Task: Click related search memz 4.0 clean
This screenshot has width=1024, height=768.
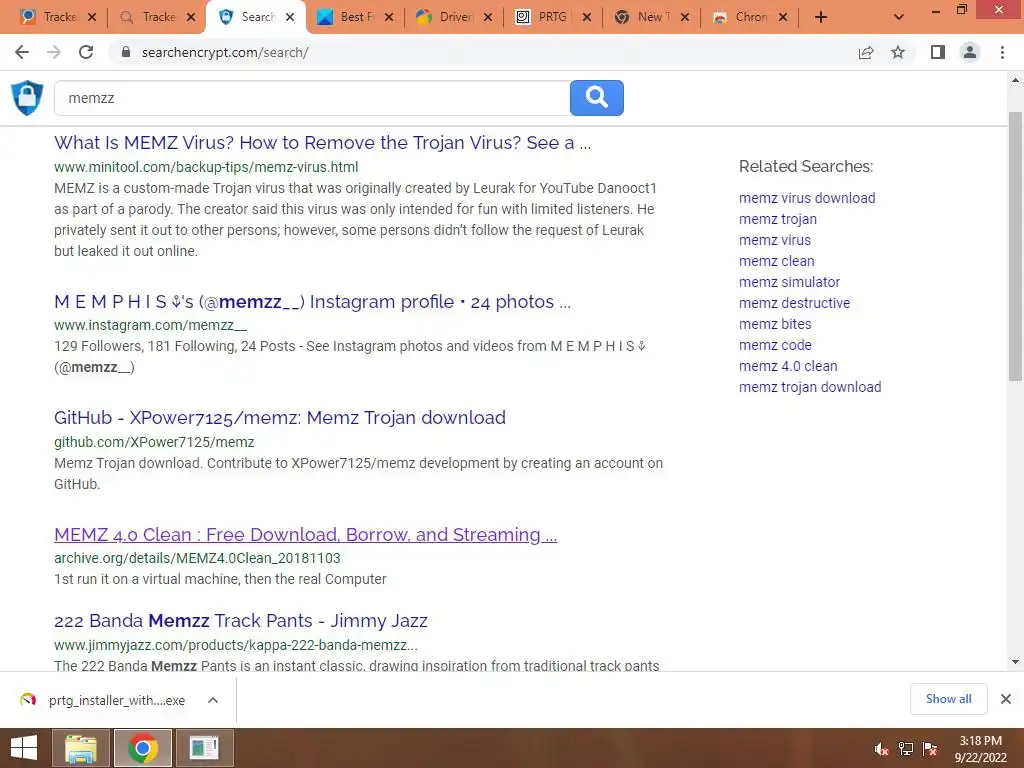Action: click(x=788, y=366)
